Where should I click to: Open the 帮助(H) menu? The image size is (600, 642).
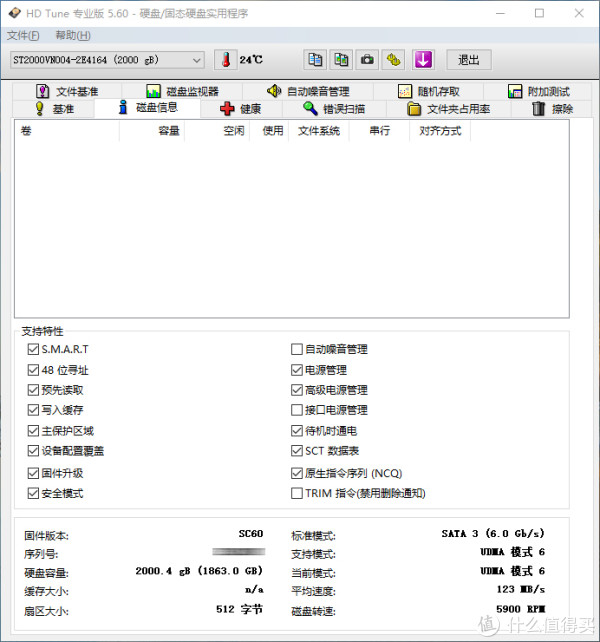(72, 35)
